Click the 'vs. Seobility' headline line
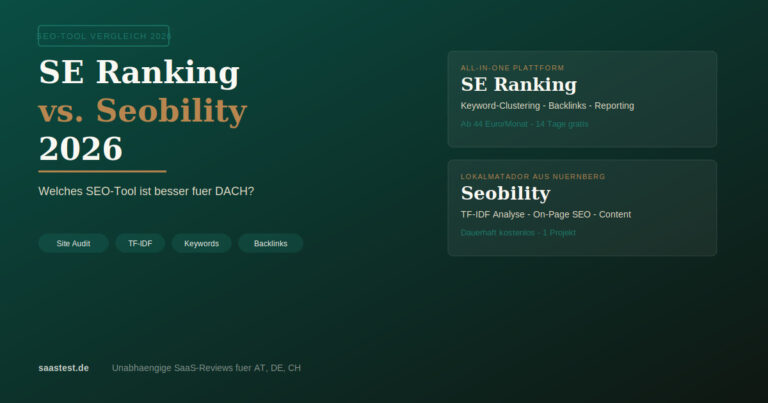768x403 pixels. coord(143,111)
